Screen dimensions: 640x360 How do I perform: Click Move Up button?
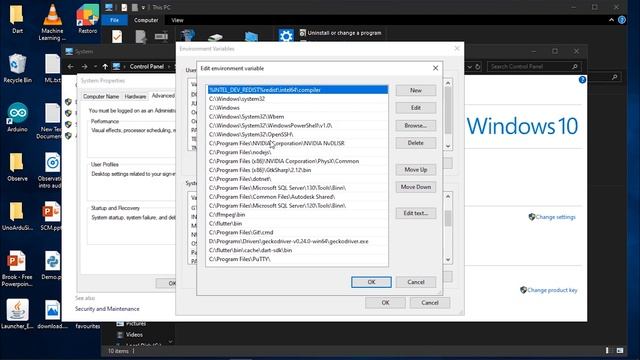[x=416, y=169]
